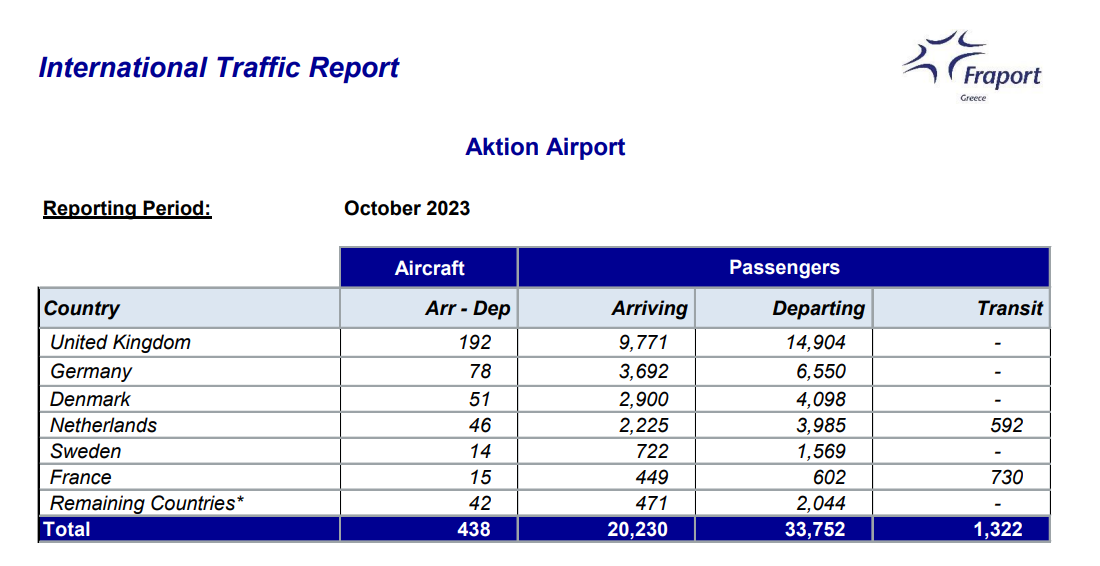Click the Aktion Airport heading
The image size is (1100, 566).
click(x=545, y=147)
